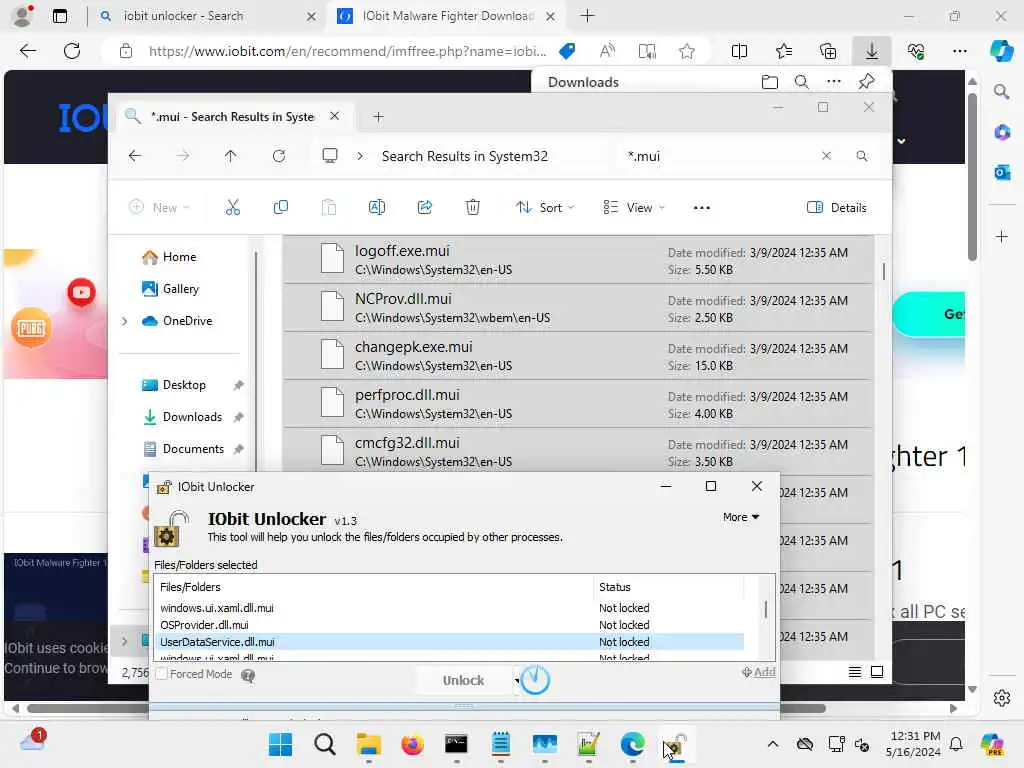The width and height of the screenshot is (1024, 768).
Task: Add page to favorites star in address bar
Action: pos(686,51)
